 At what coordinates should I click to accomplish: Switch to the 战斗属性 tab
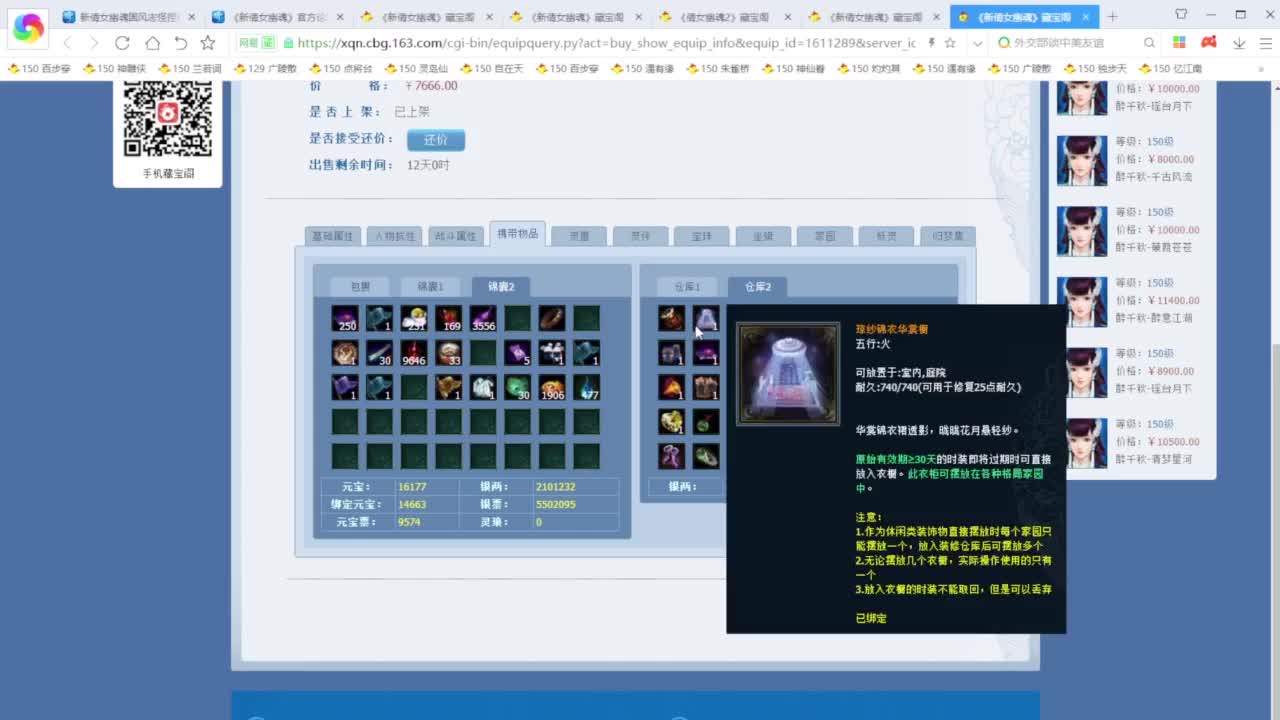point(455,236)
